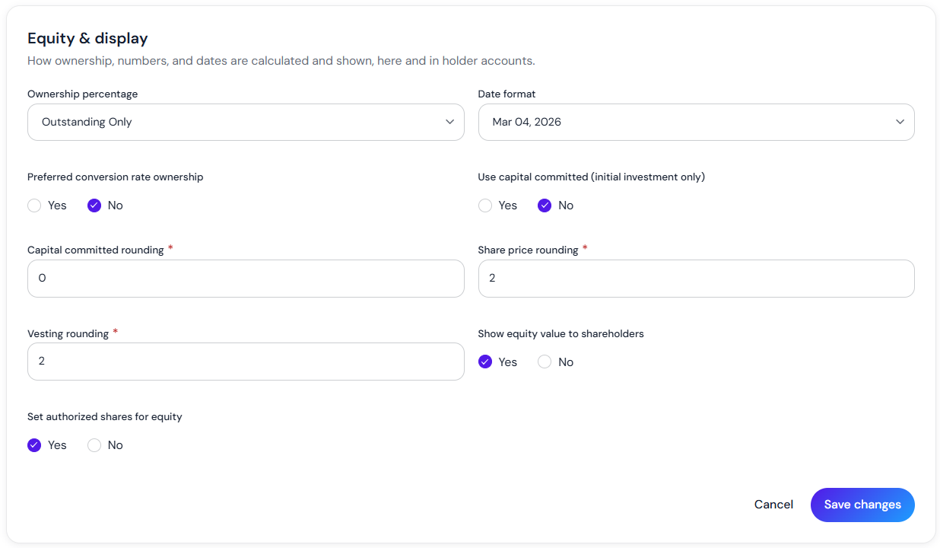This screenshot has height=548, width=940.
Task: Click the Set authorized shares for equity label
Action: (x=104, y=417)
